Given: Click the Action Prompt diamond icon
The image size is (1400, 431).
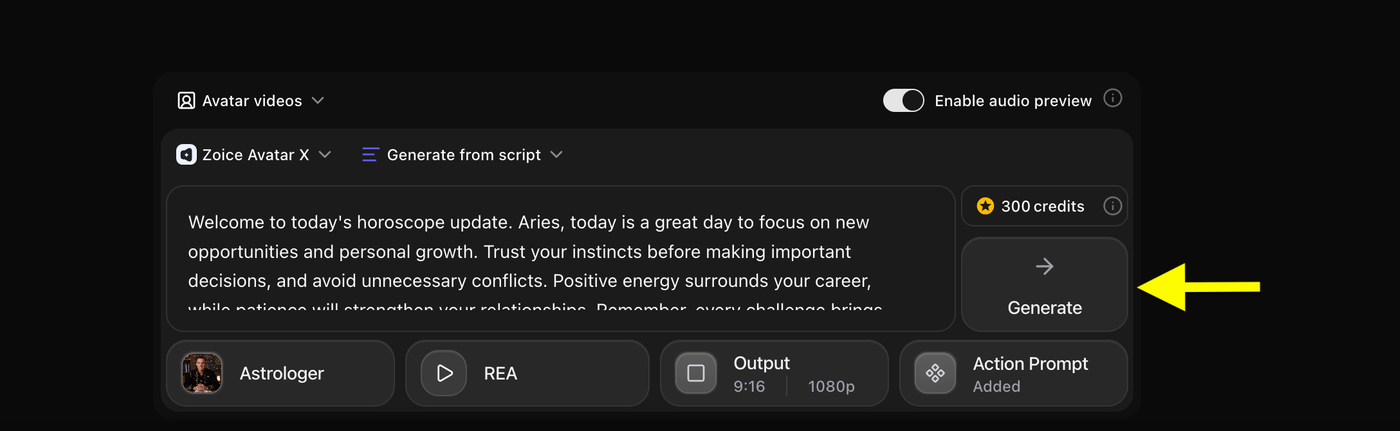Looking at the screenshot, I should (x=935, y=373).
